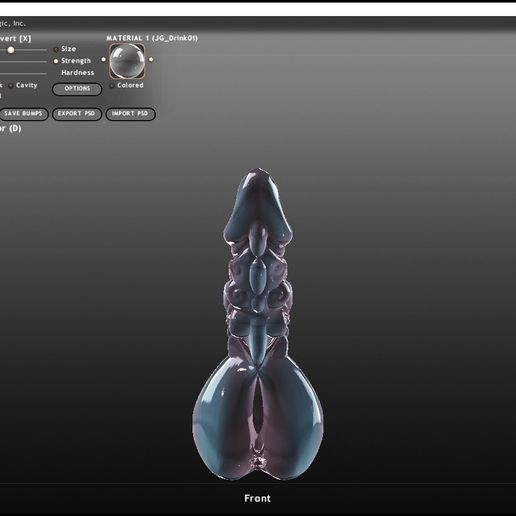The height and width of the screenshot is (516, 516).
Task: Toggle the Invert [X] label
Action: click(15, 39)
